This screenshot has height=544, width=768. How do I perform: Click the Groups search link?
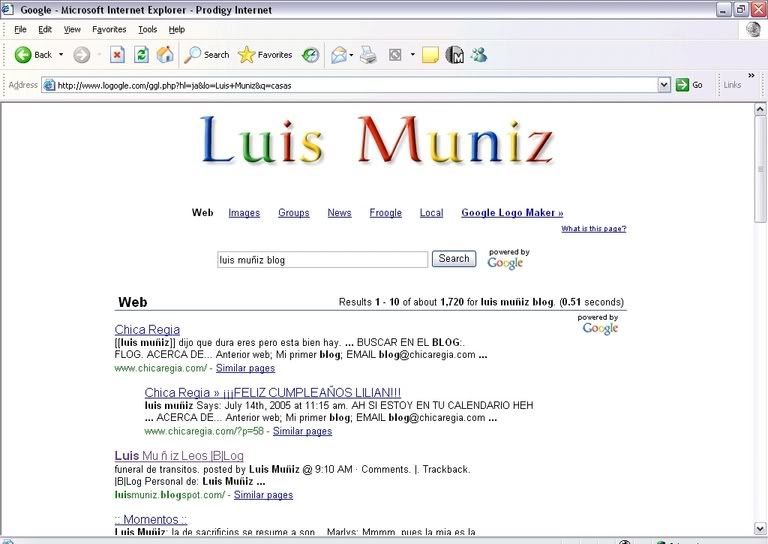[x=294, y=213]
